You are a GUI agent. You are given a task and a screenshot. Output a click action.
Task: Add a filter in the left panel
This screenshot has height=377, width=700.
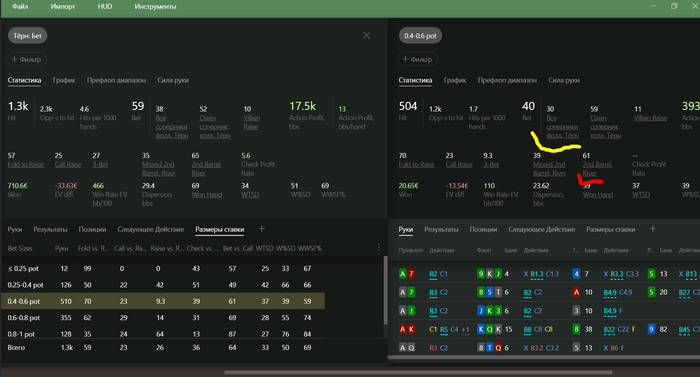27,59
